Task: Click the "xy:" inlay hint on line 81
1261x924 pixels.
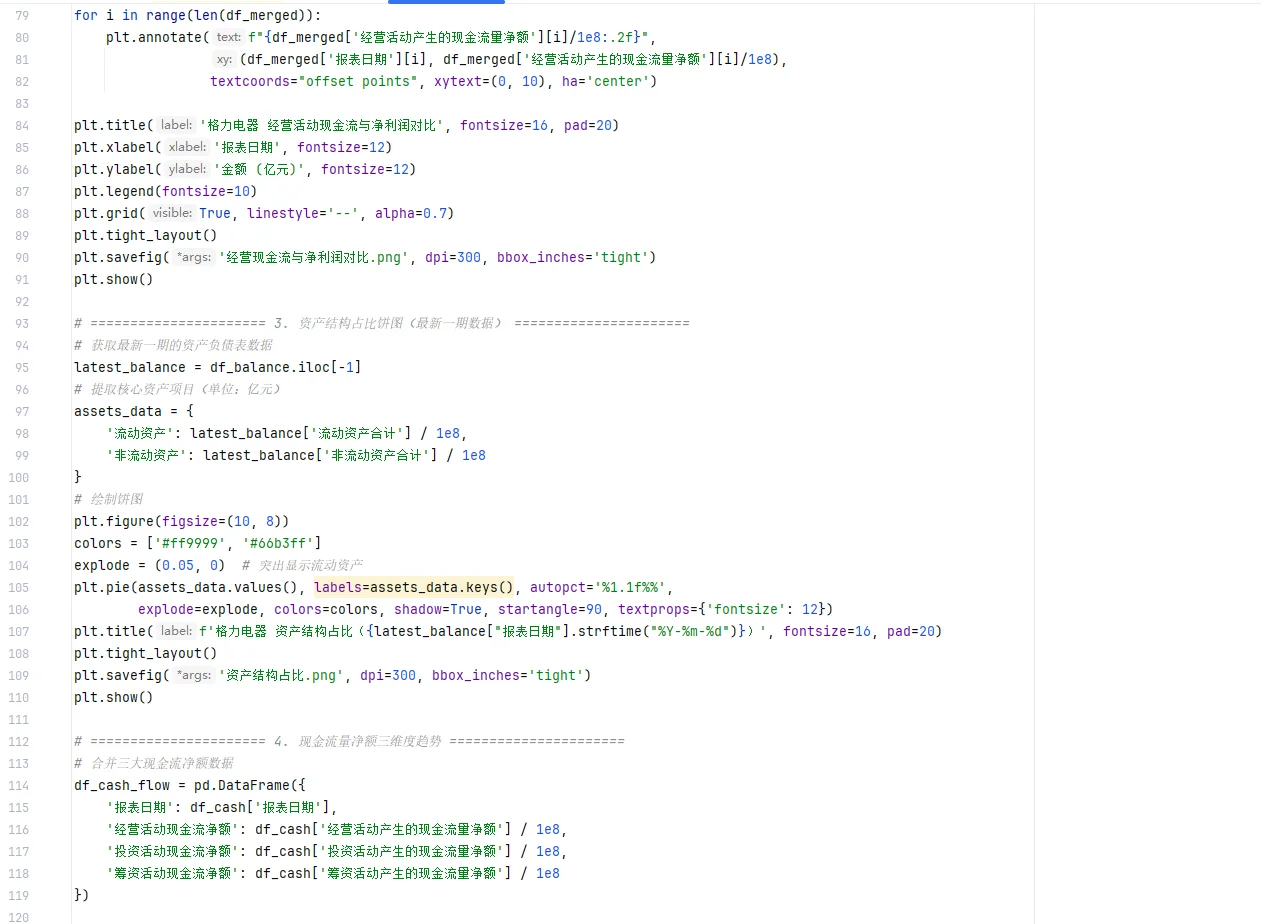Action: click(225, 60)
